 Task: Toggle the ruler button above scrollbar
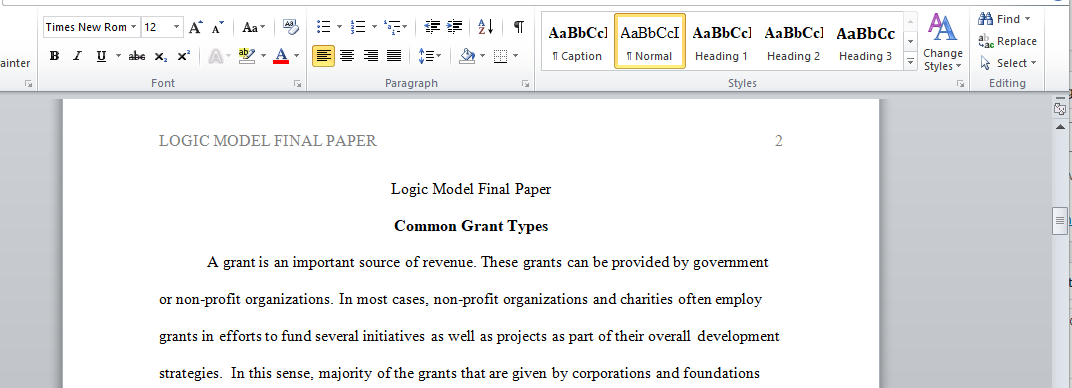click(x=1060, y=109)
